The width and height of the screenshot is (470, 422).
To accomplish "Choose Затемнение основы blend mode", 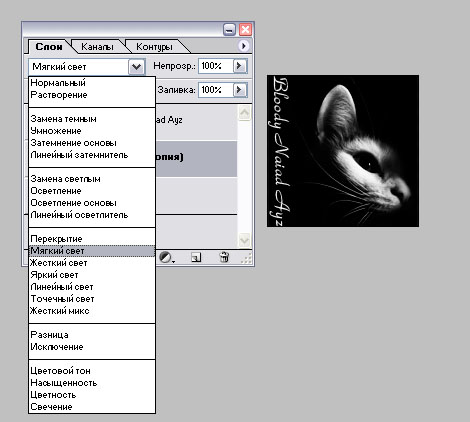I will [92, 143].
